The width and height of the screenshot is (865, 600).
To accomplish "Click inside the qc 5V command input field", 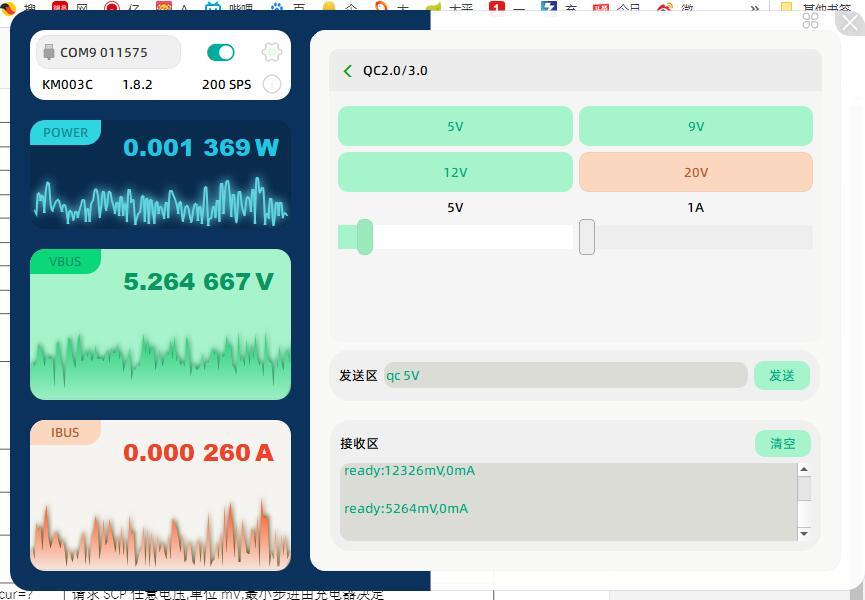I will (x=565, y=375).
